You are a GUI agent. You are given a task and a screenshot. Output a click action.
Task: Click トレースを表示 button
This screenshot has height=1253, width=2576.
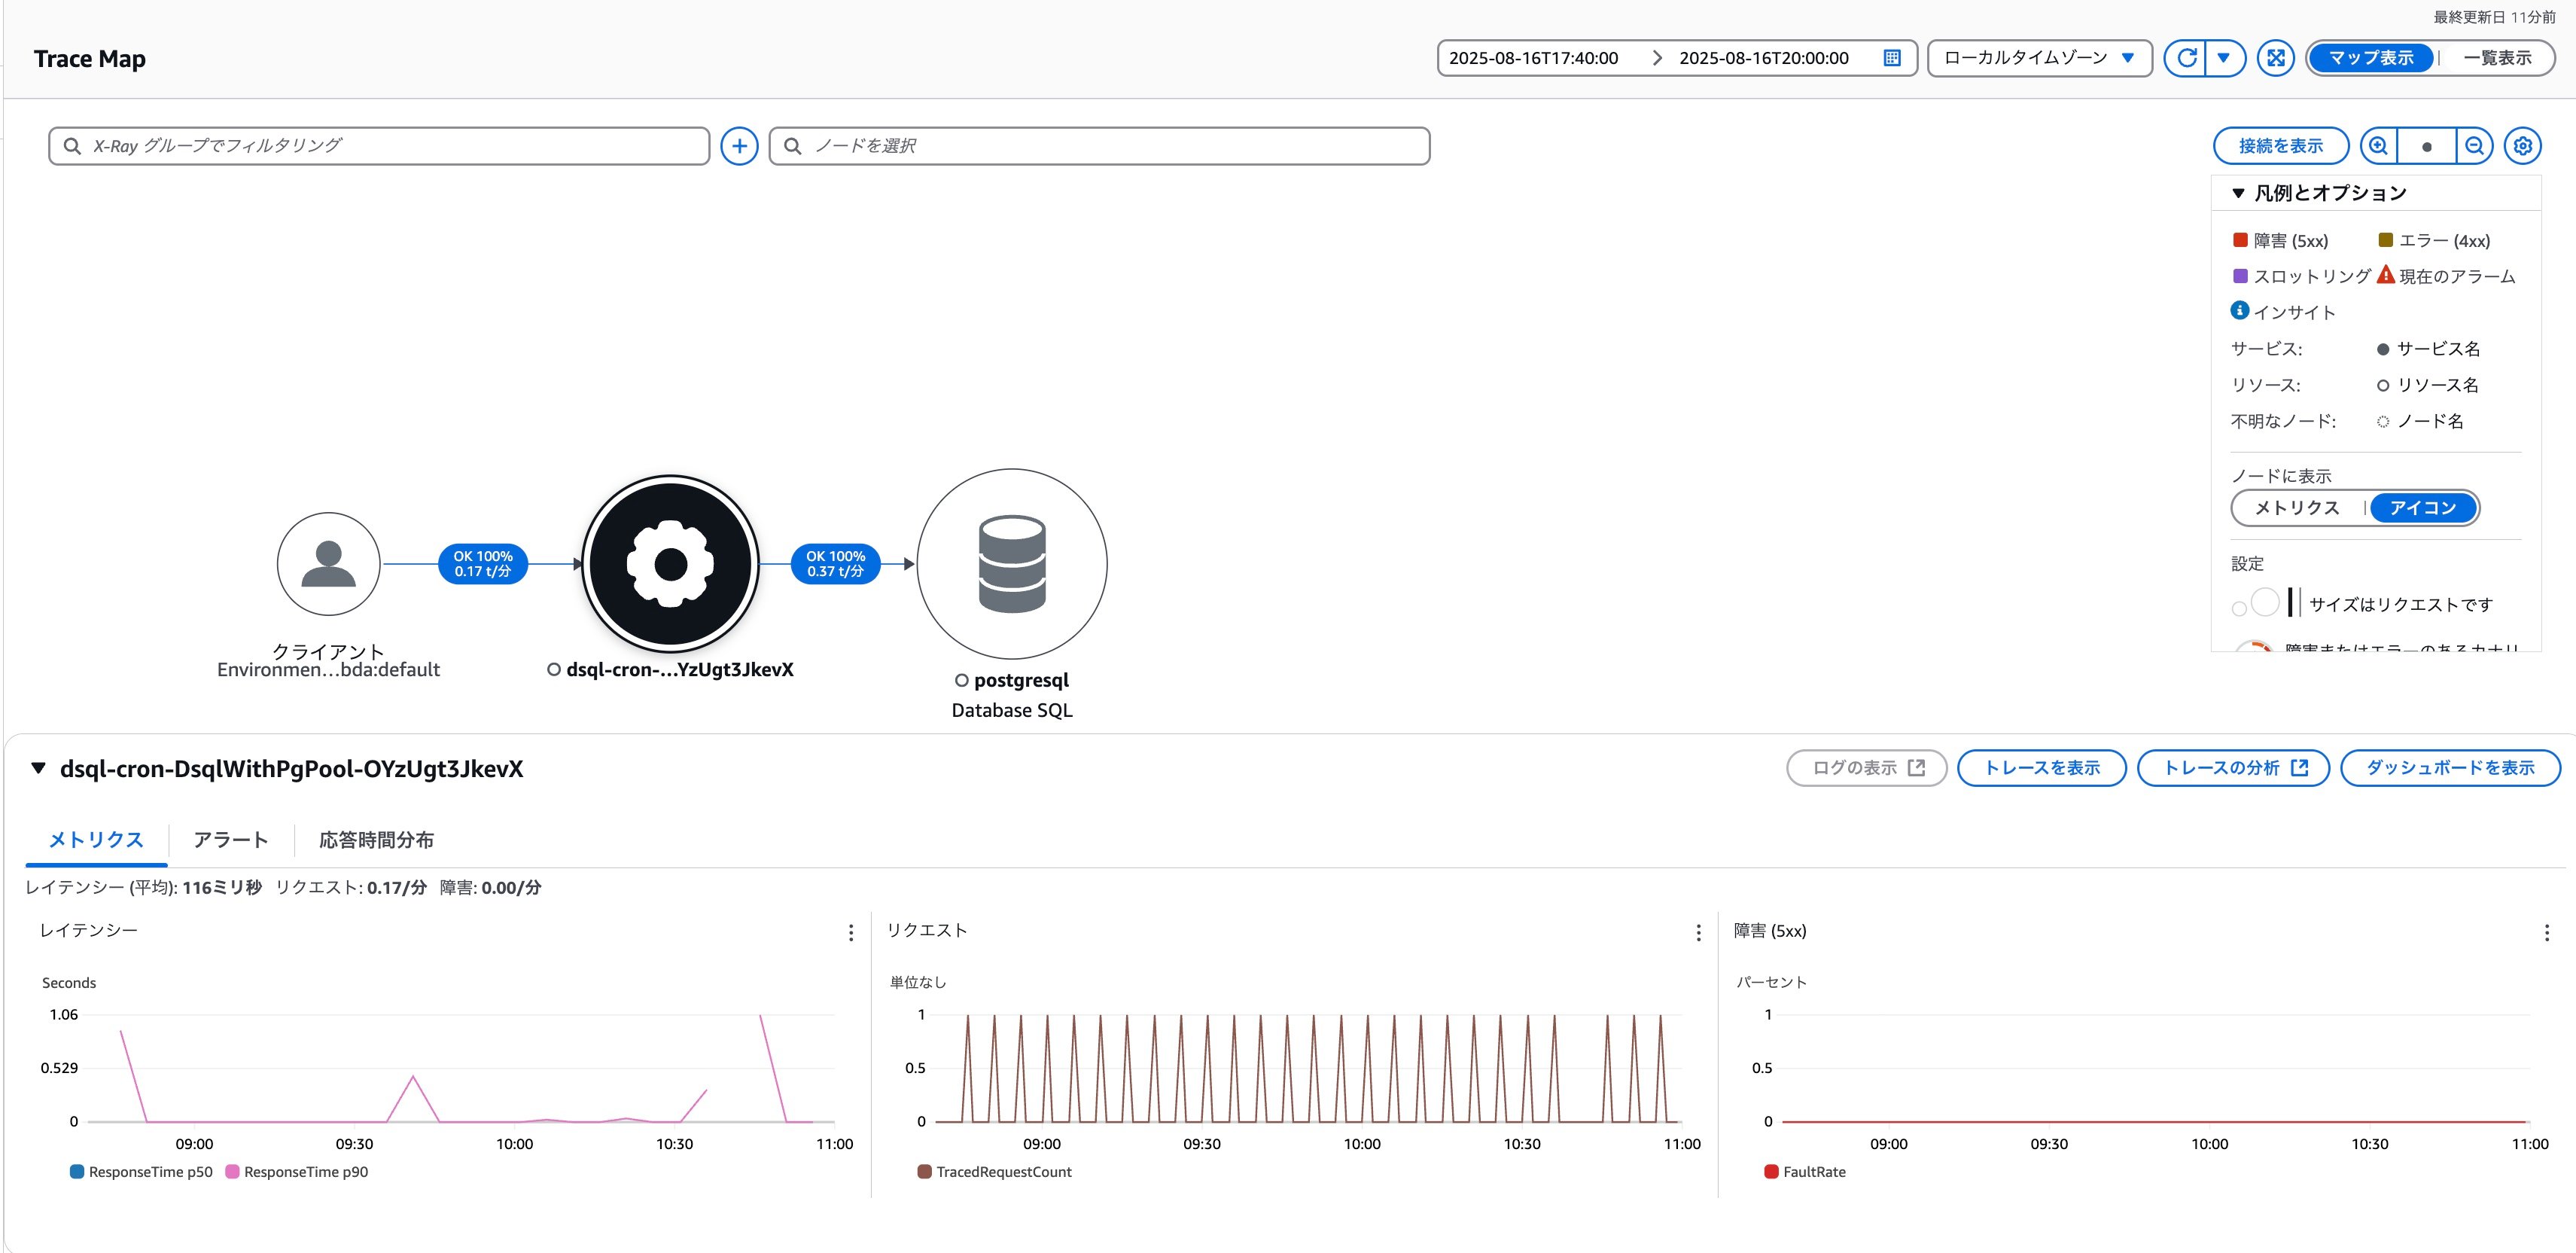(x=2041, y=768)
